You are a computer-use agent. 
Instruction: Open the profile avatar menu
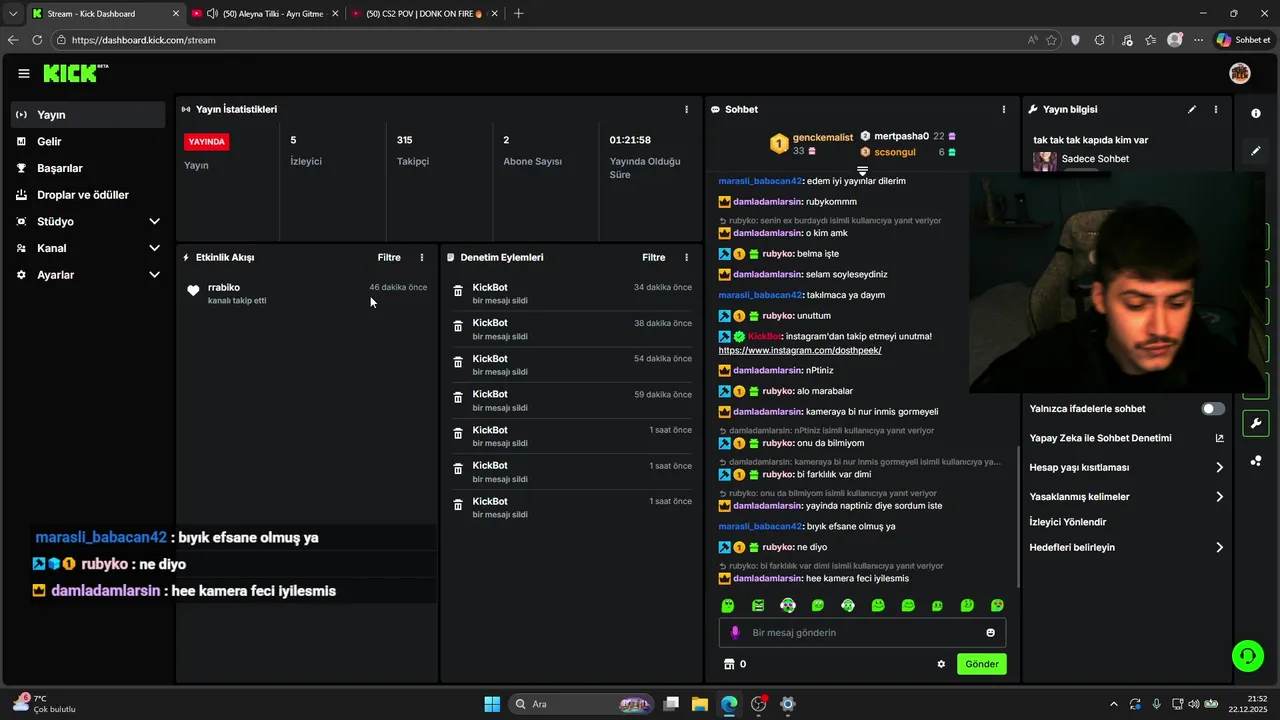(x=1240, y=73)
